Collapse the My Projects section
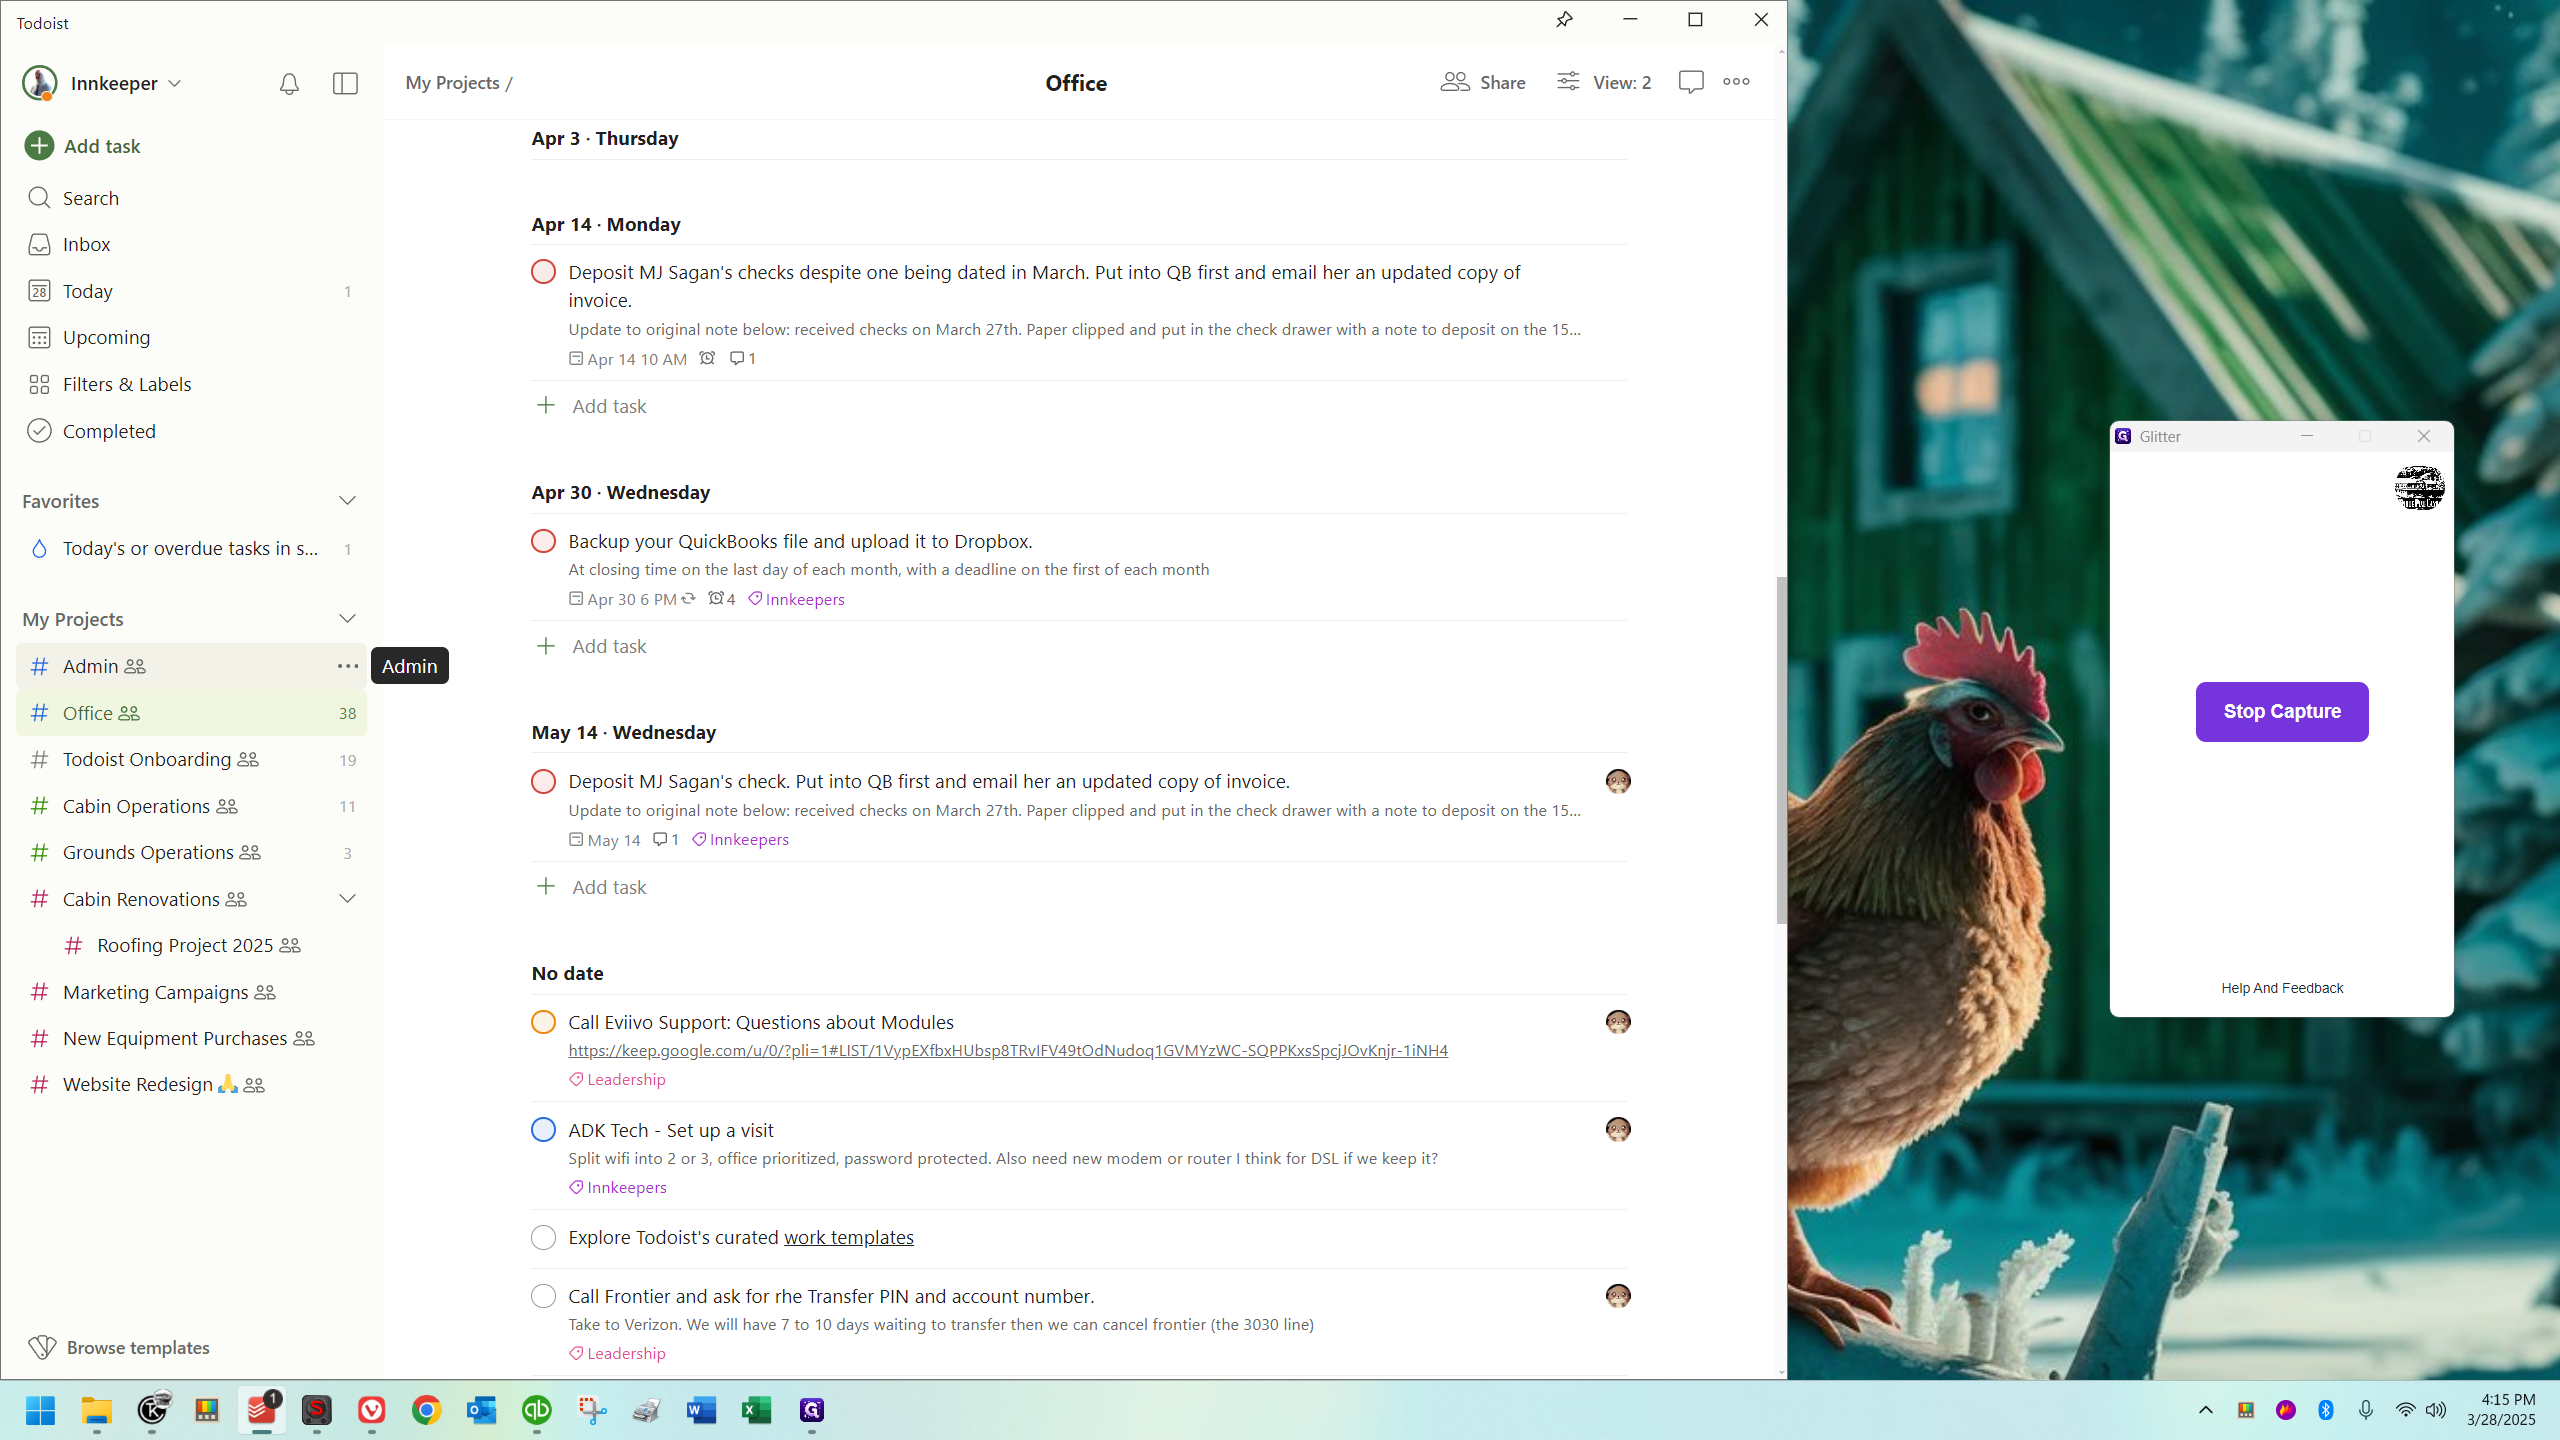 click(347, 619)
